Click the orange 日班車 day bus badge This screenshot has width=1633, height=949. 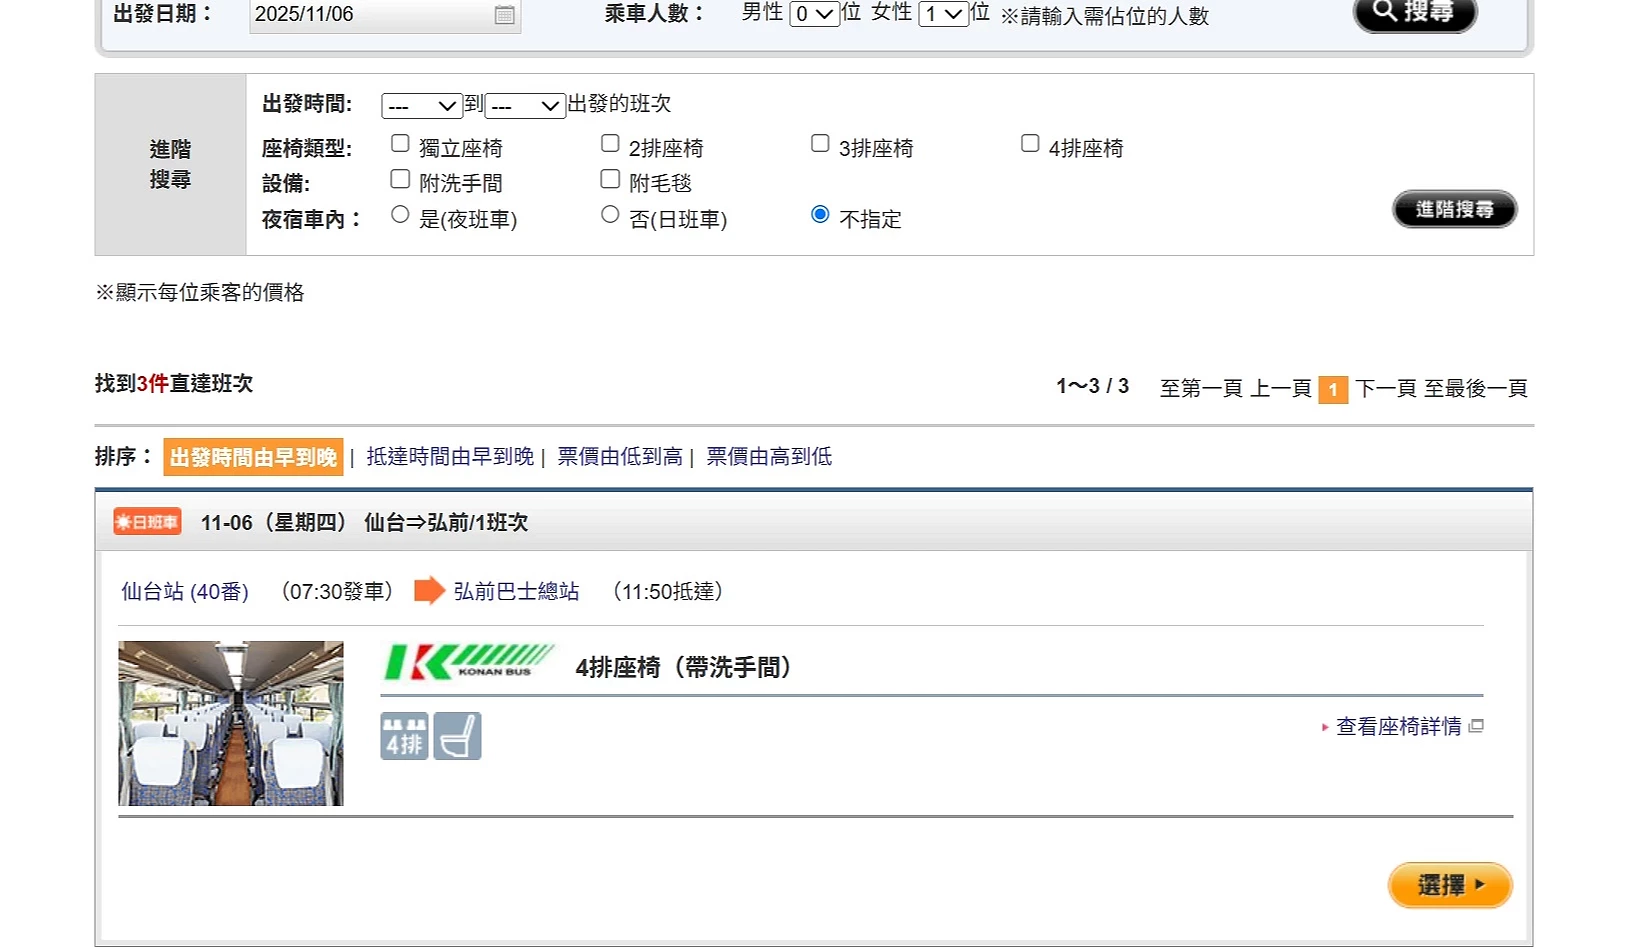tap(147, 522)
